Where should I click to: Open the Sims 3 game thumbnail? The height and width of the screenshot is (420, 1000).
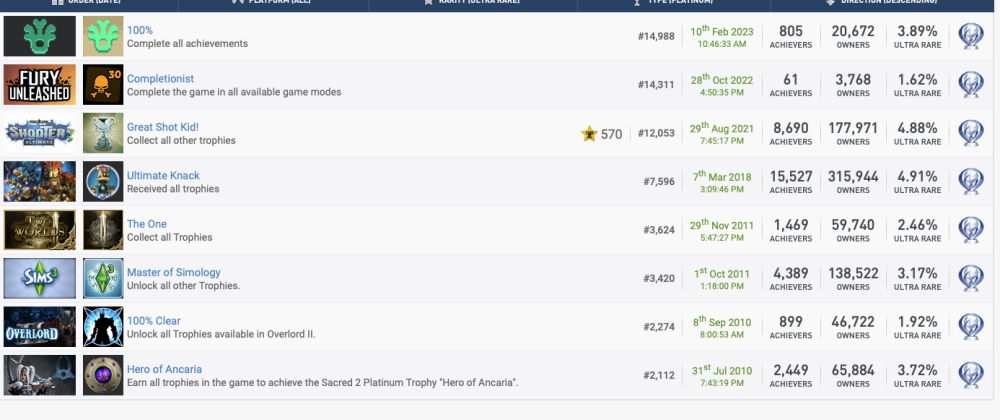pos(40,278)
